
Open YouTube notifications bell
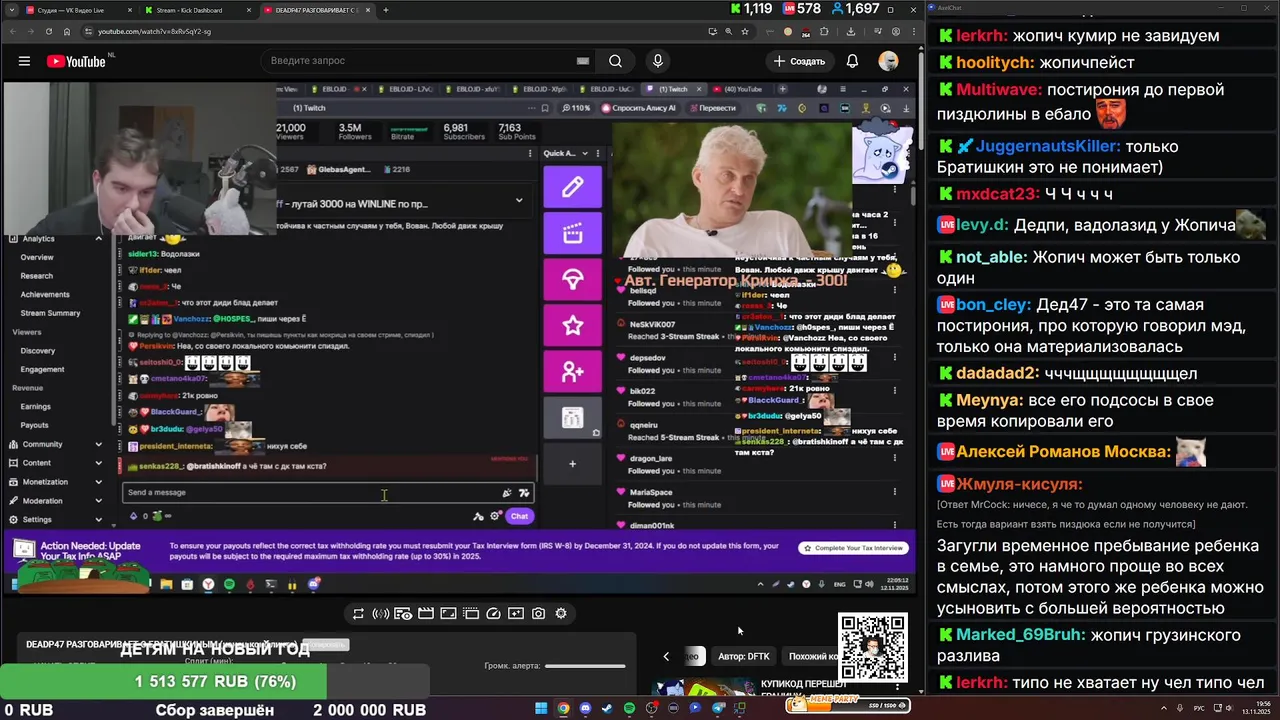click(x=852, y=61)
